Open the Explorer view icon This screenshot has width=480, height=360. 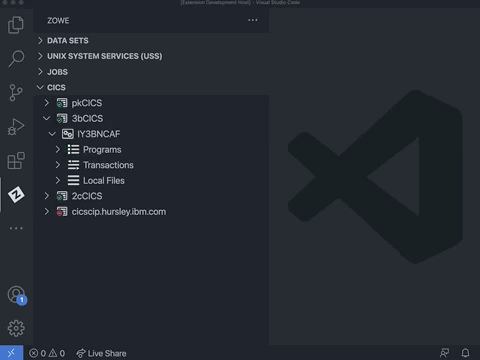(16, 25)
